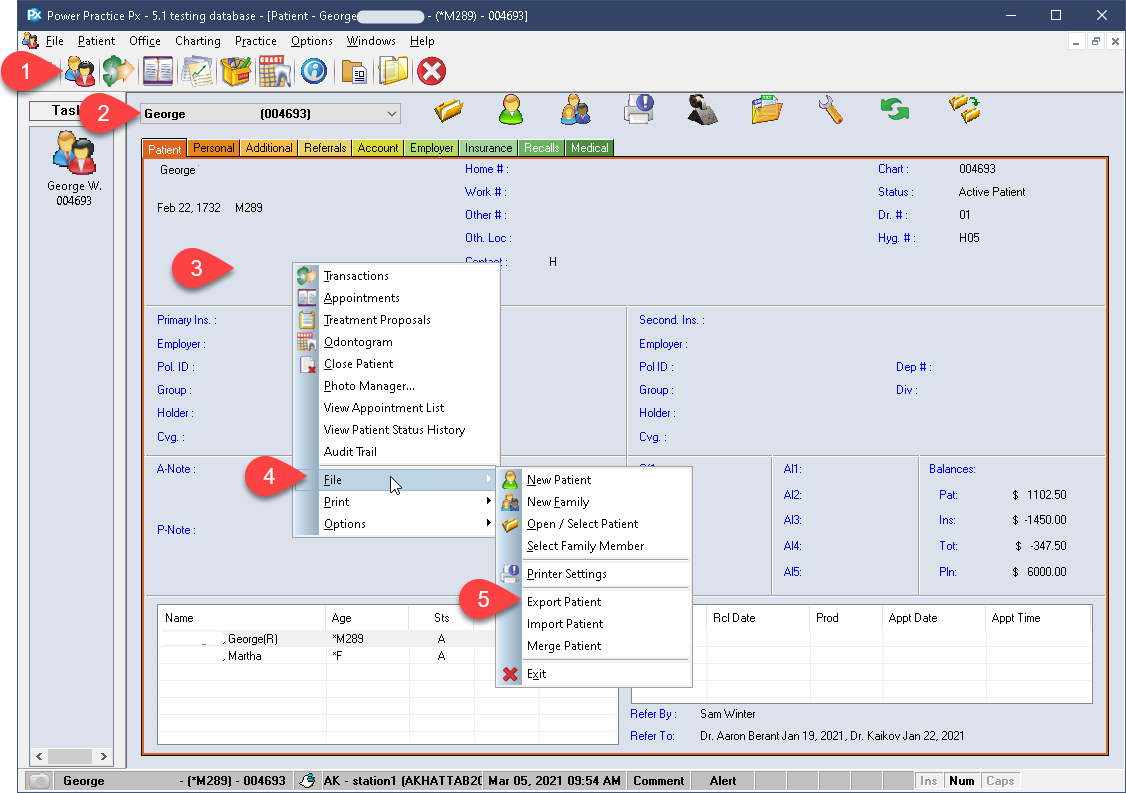This screenshot has height=793, width=1126.
Task: Open the Patient module from the main toolbar
Action: (80, 71)
